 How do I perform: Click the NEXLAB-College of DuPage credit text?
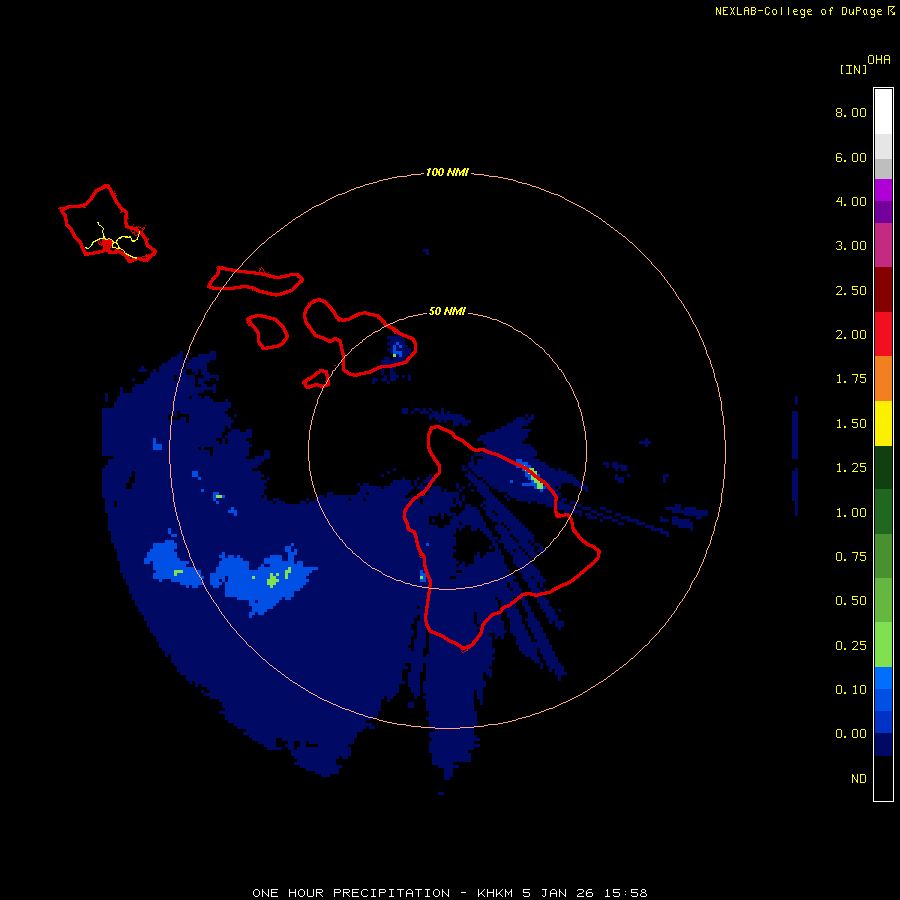click(x=798, y=11)
